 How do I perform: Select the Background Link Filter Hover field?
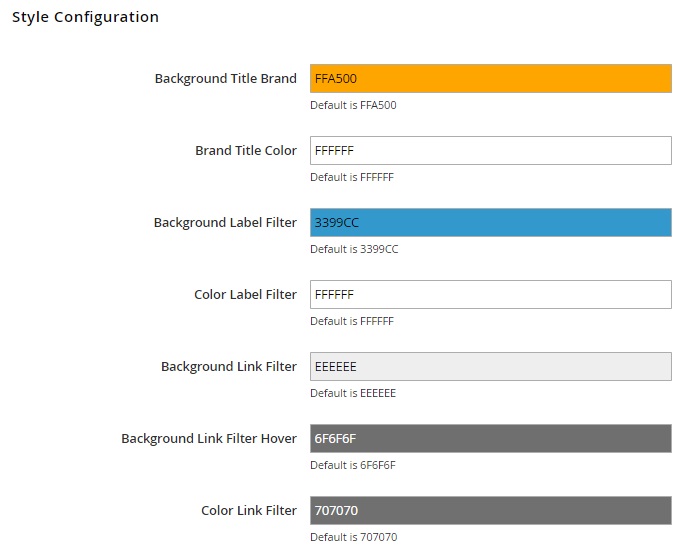coord(490,438)
